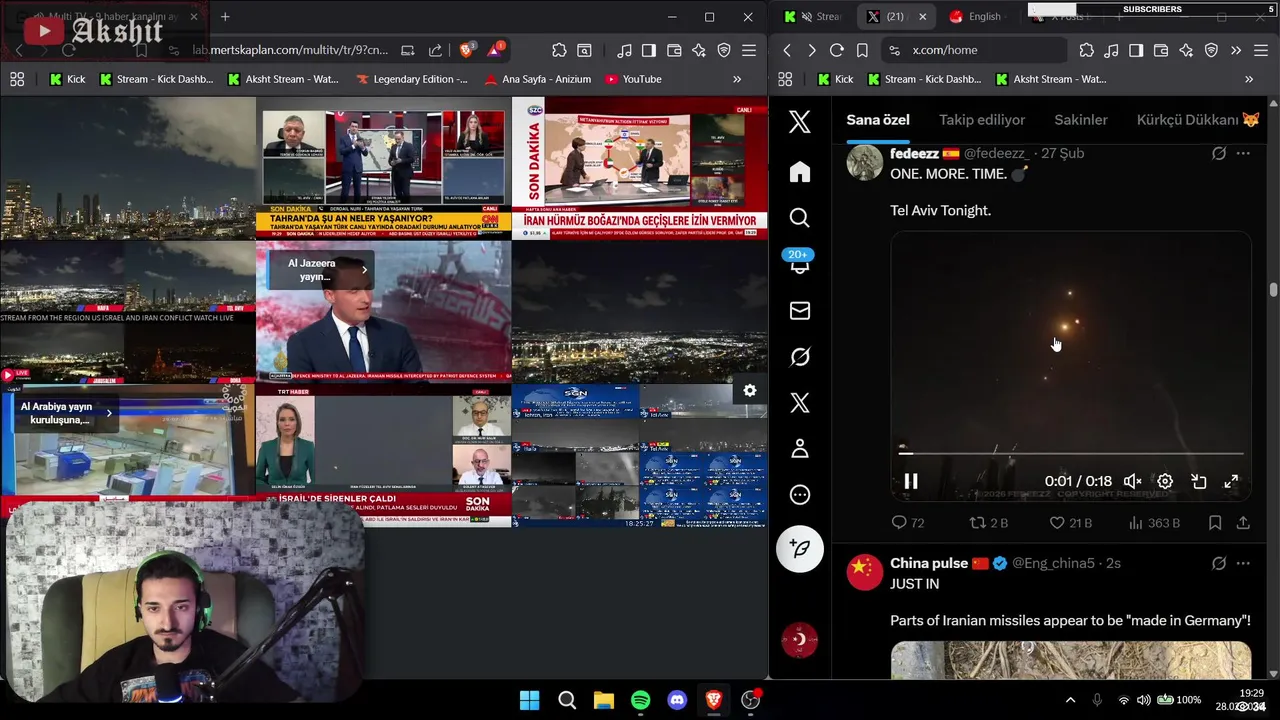Viewport: 1280px width, 720px height.
Task: Open Grok from the X sidebar
Action: (800, 357)
